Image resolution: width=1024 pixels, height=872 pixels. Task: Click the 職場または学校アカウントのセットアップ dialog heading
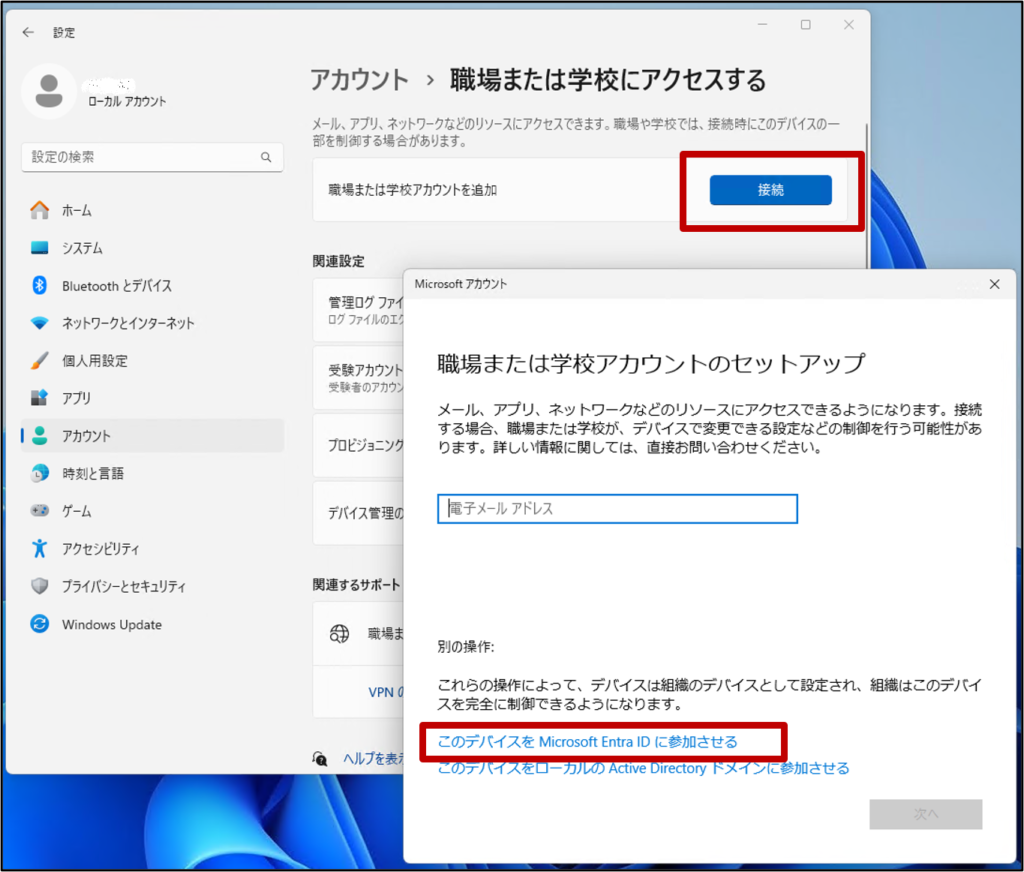[x=651, y=364]
